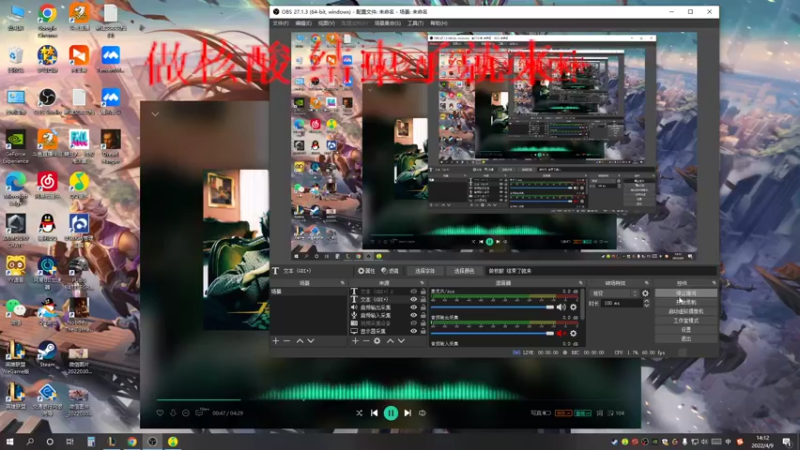Seek in music player progress bar
This screenshot has width=800, height=450.
point(390,399)
